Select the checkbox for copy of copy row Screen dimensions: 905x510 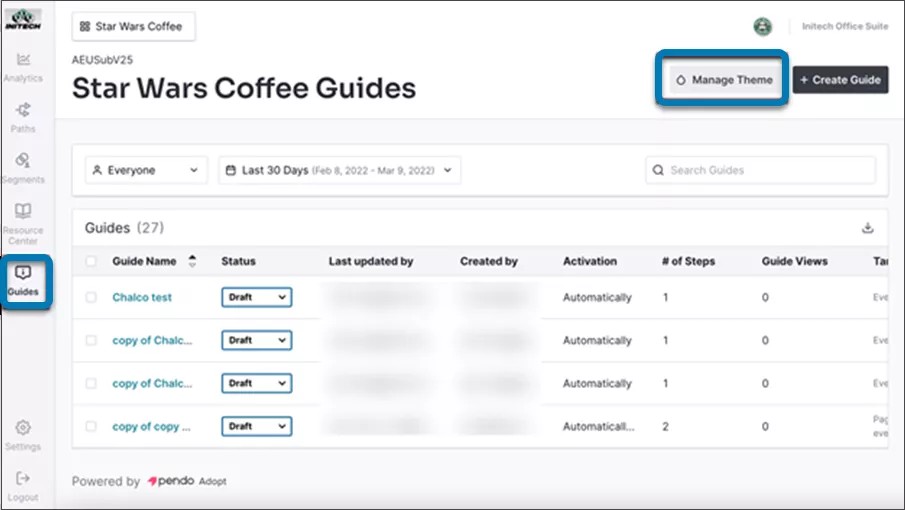[92, 427]
